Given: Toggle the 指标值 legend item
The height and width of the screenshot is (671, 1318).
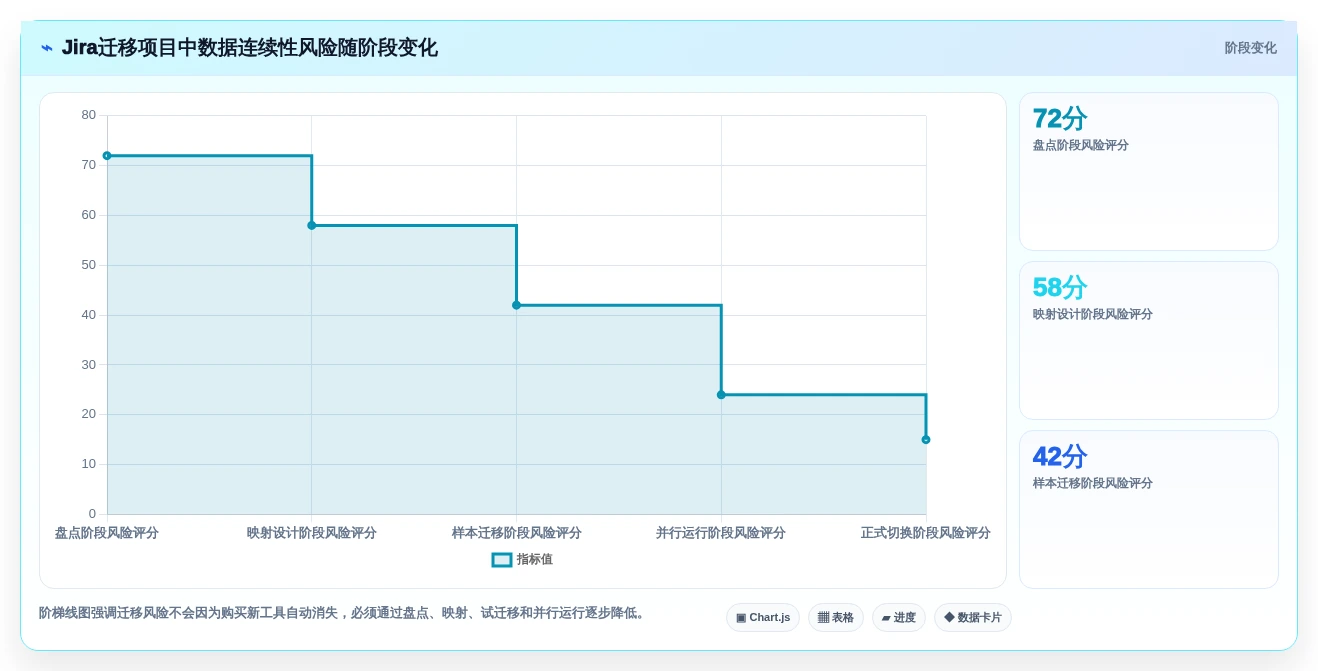Looking at the screenshot, I should tap(522, 560).
